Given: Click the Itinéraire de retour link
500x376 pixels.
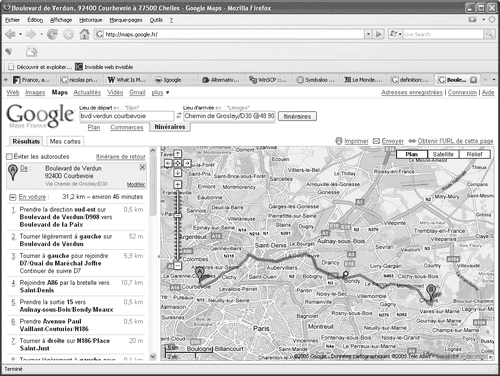Looking at the screenshot, I should (x=121, y=157).
